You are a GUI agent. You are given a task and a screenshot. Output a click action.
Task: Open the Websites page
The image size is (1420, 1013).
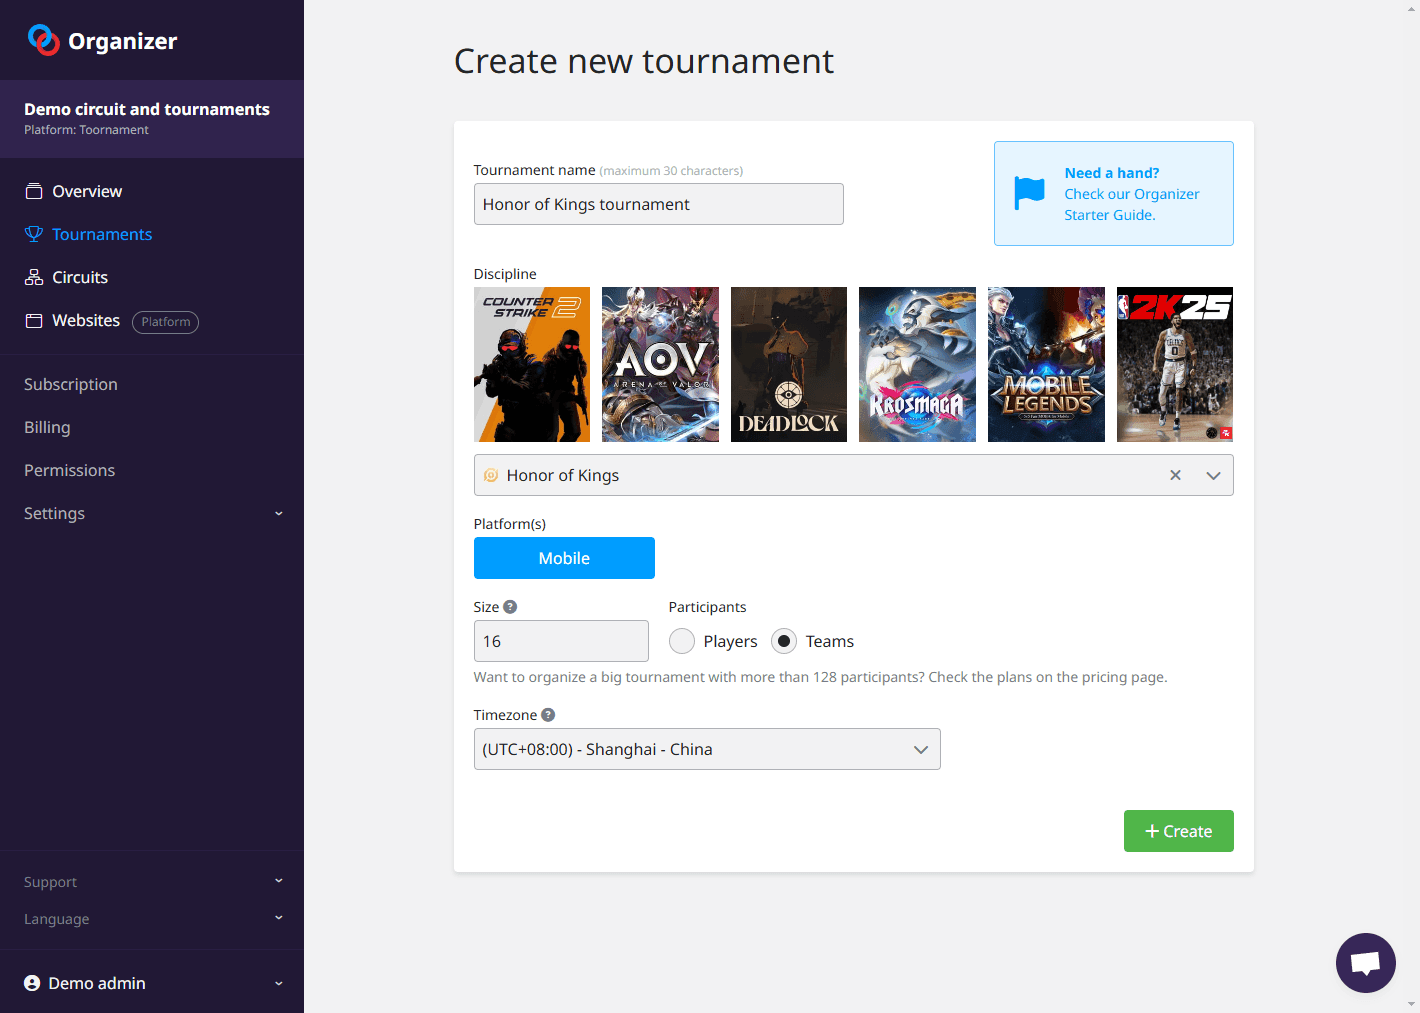(x=86, y=320)
